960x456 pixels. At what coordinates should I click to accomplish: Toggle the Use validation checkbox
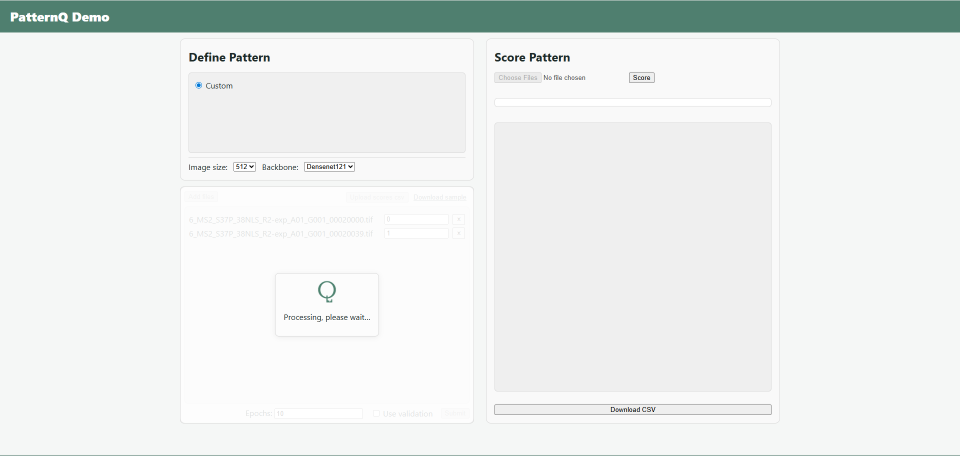click(377, 413)
